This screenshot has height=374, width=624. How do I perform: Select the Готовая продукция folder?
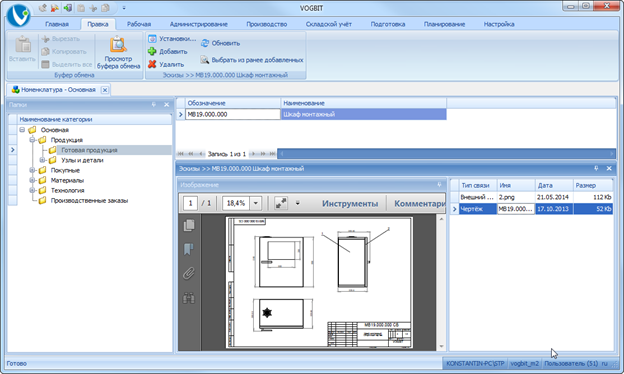[x=89, y=150]
